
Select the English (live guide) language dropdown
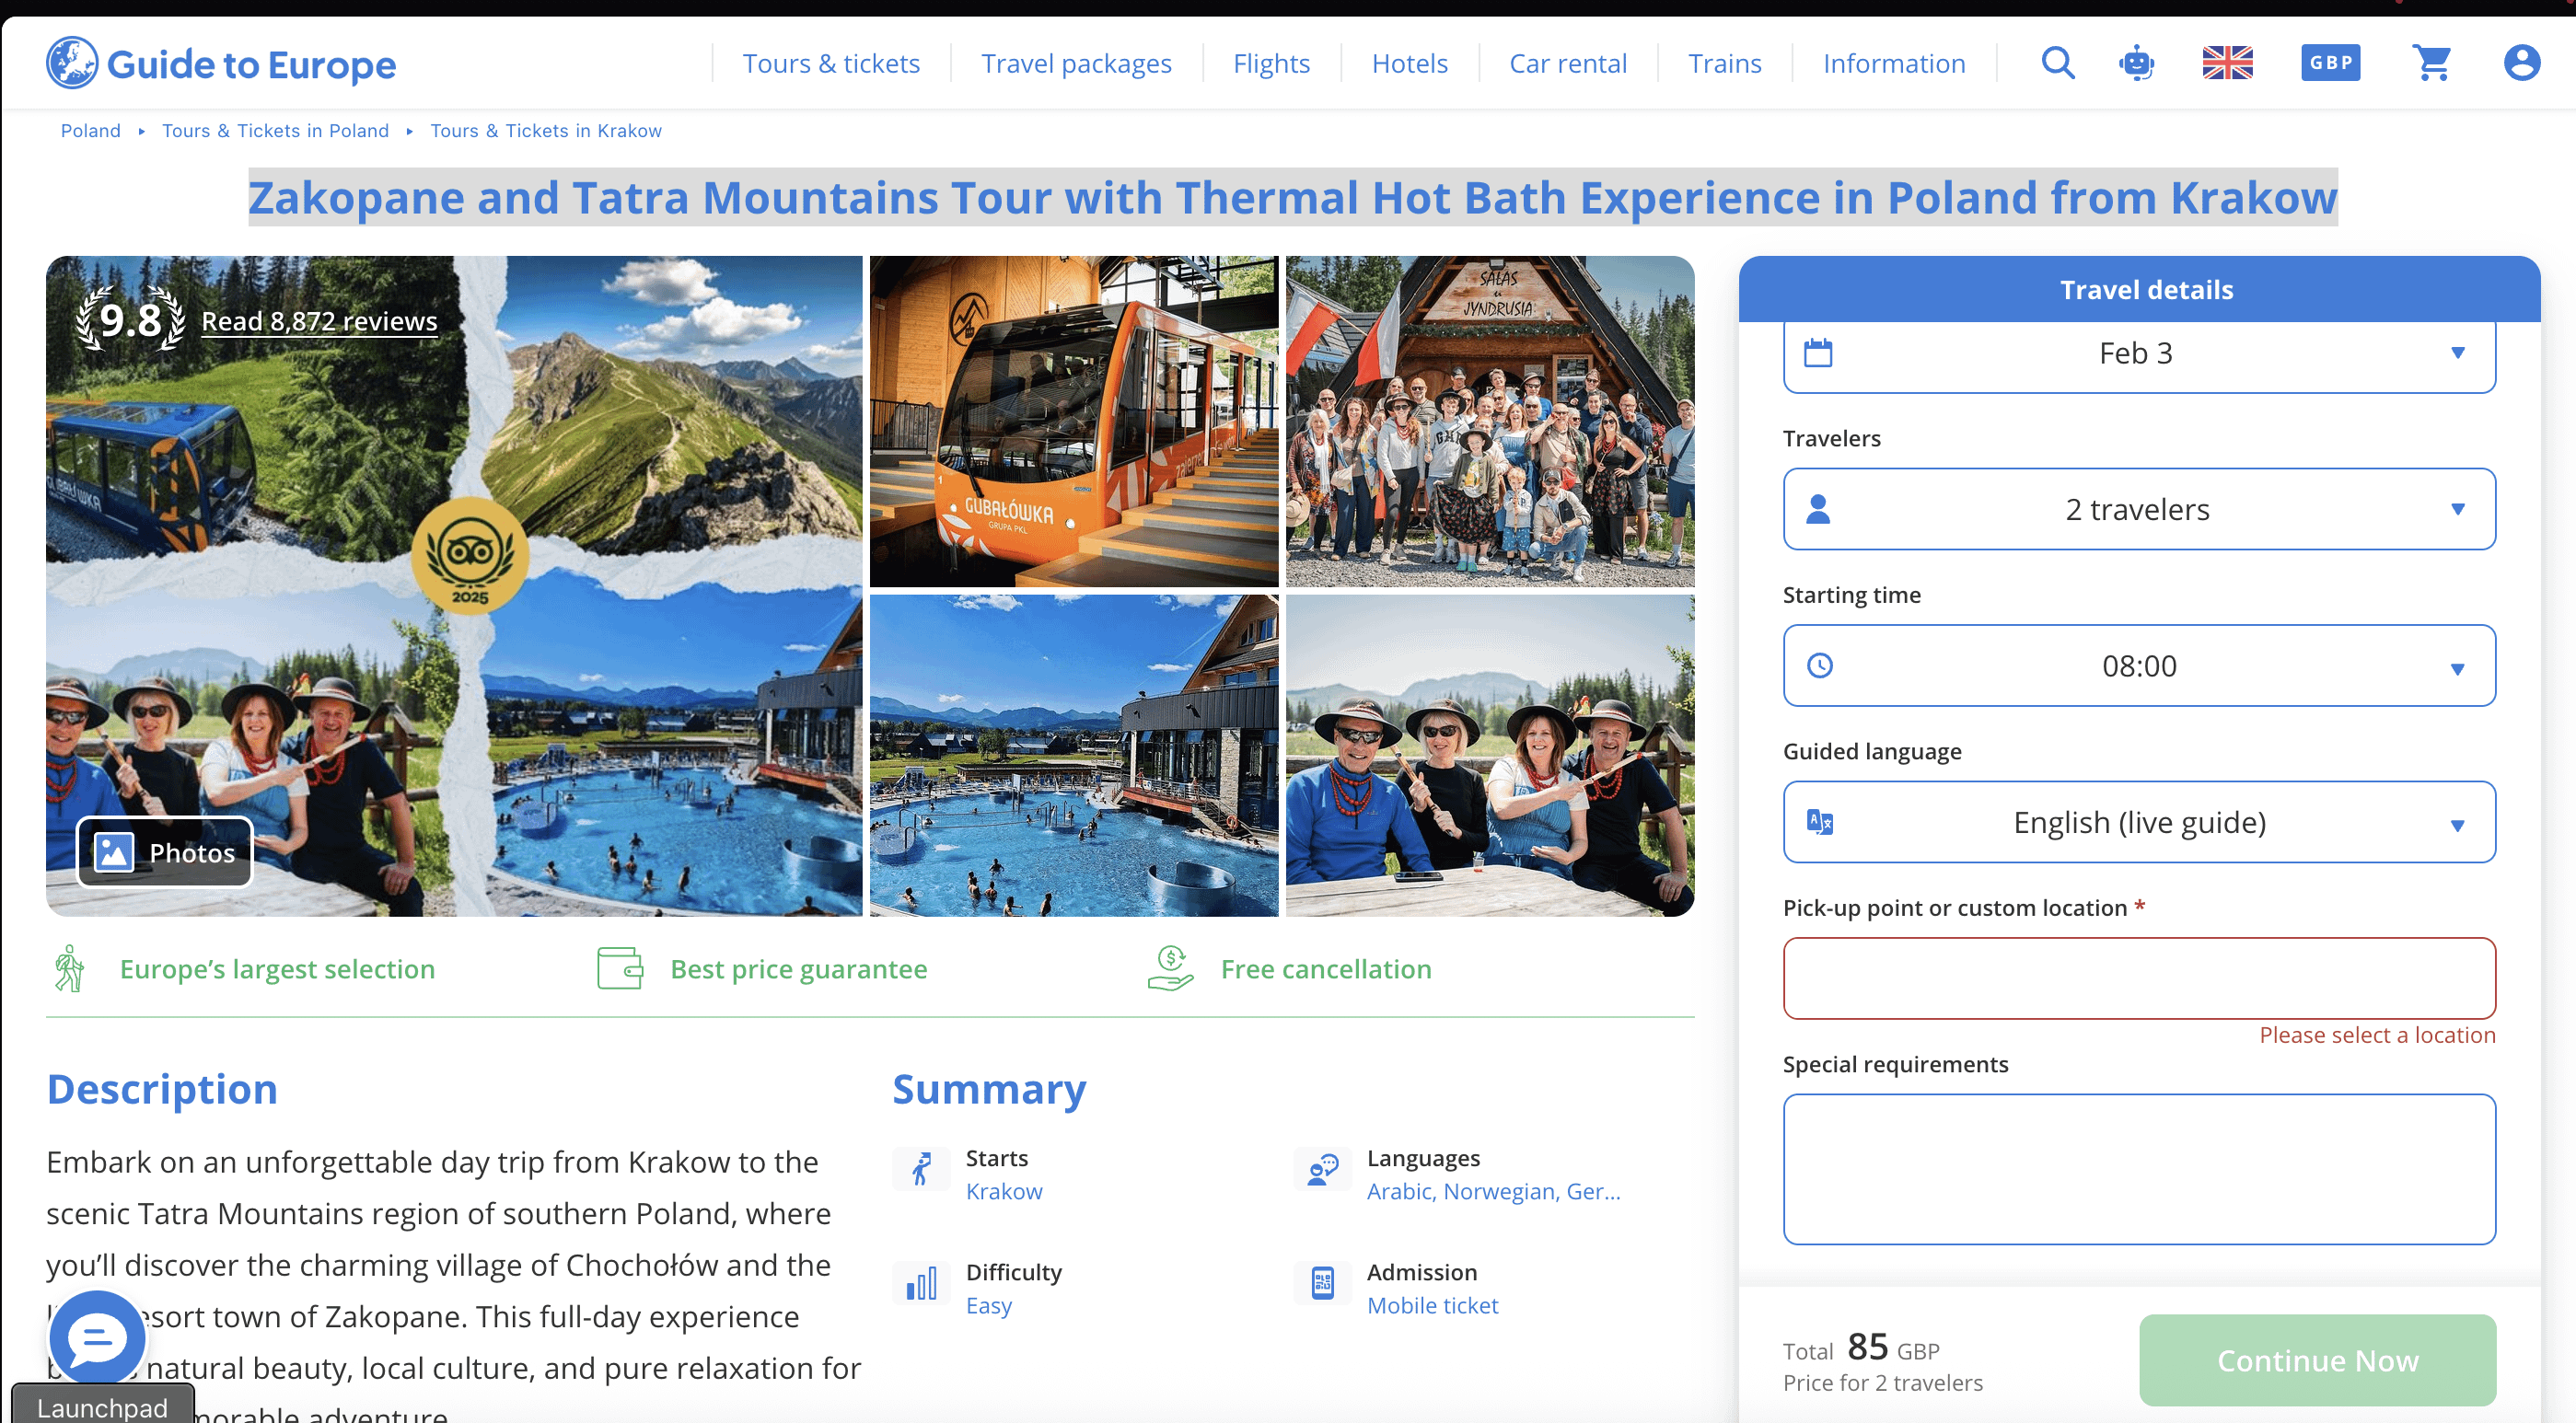2138,822
